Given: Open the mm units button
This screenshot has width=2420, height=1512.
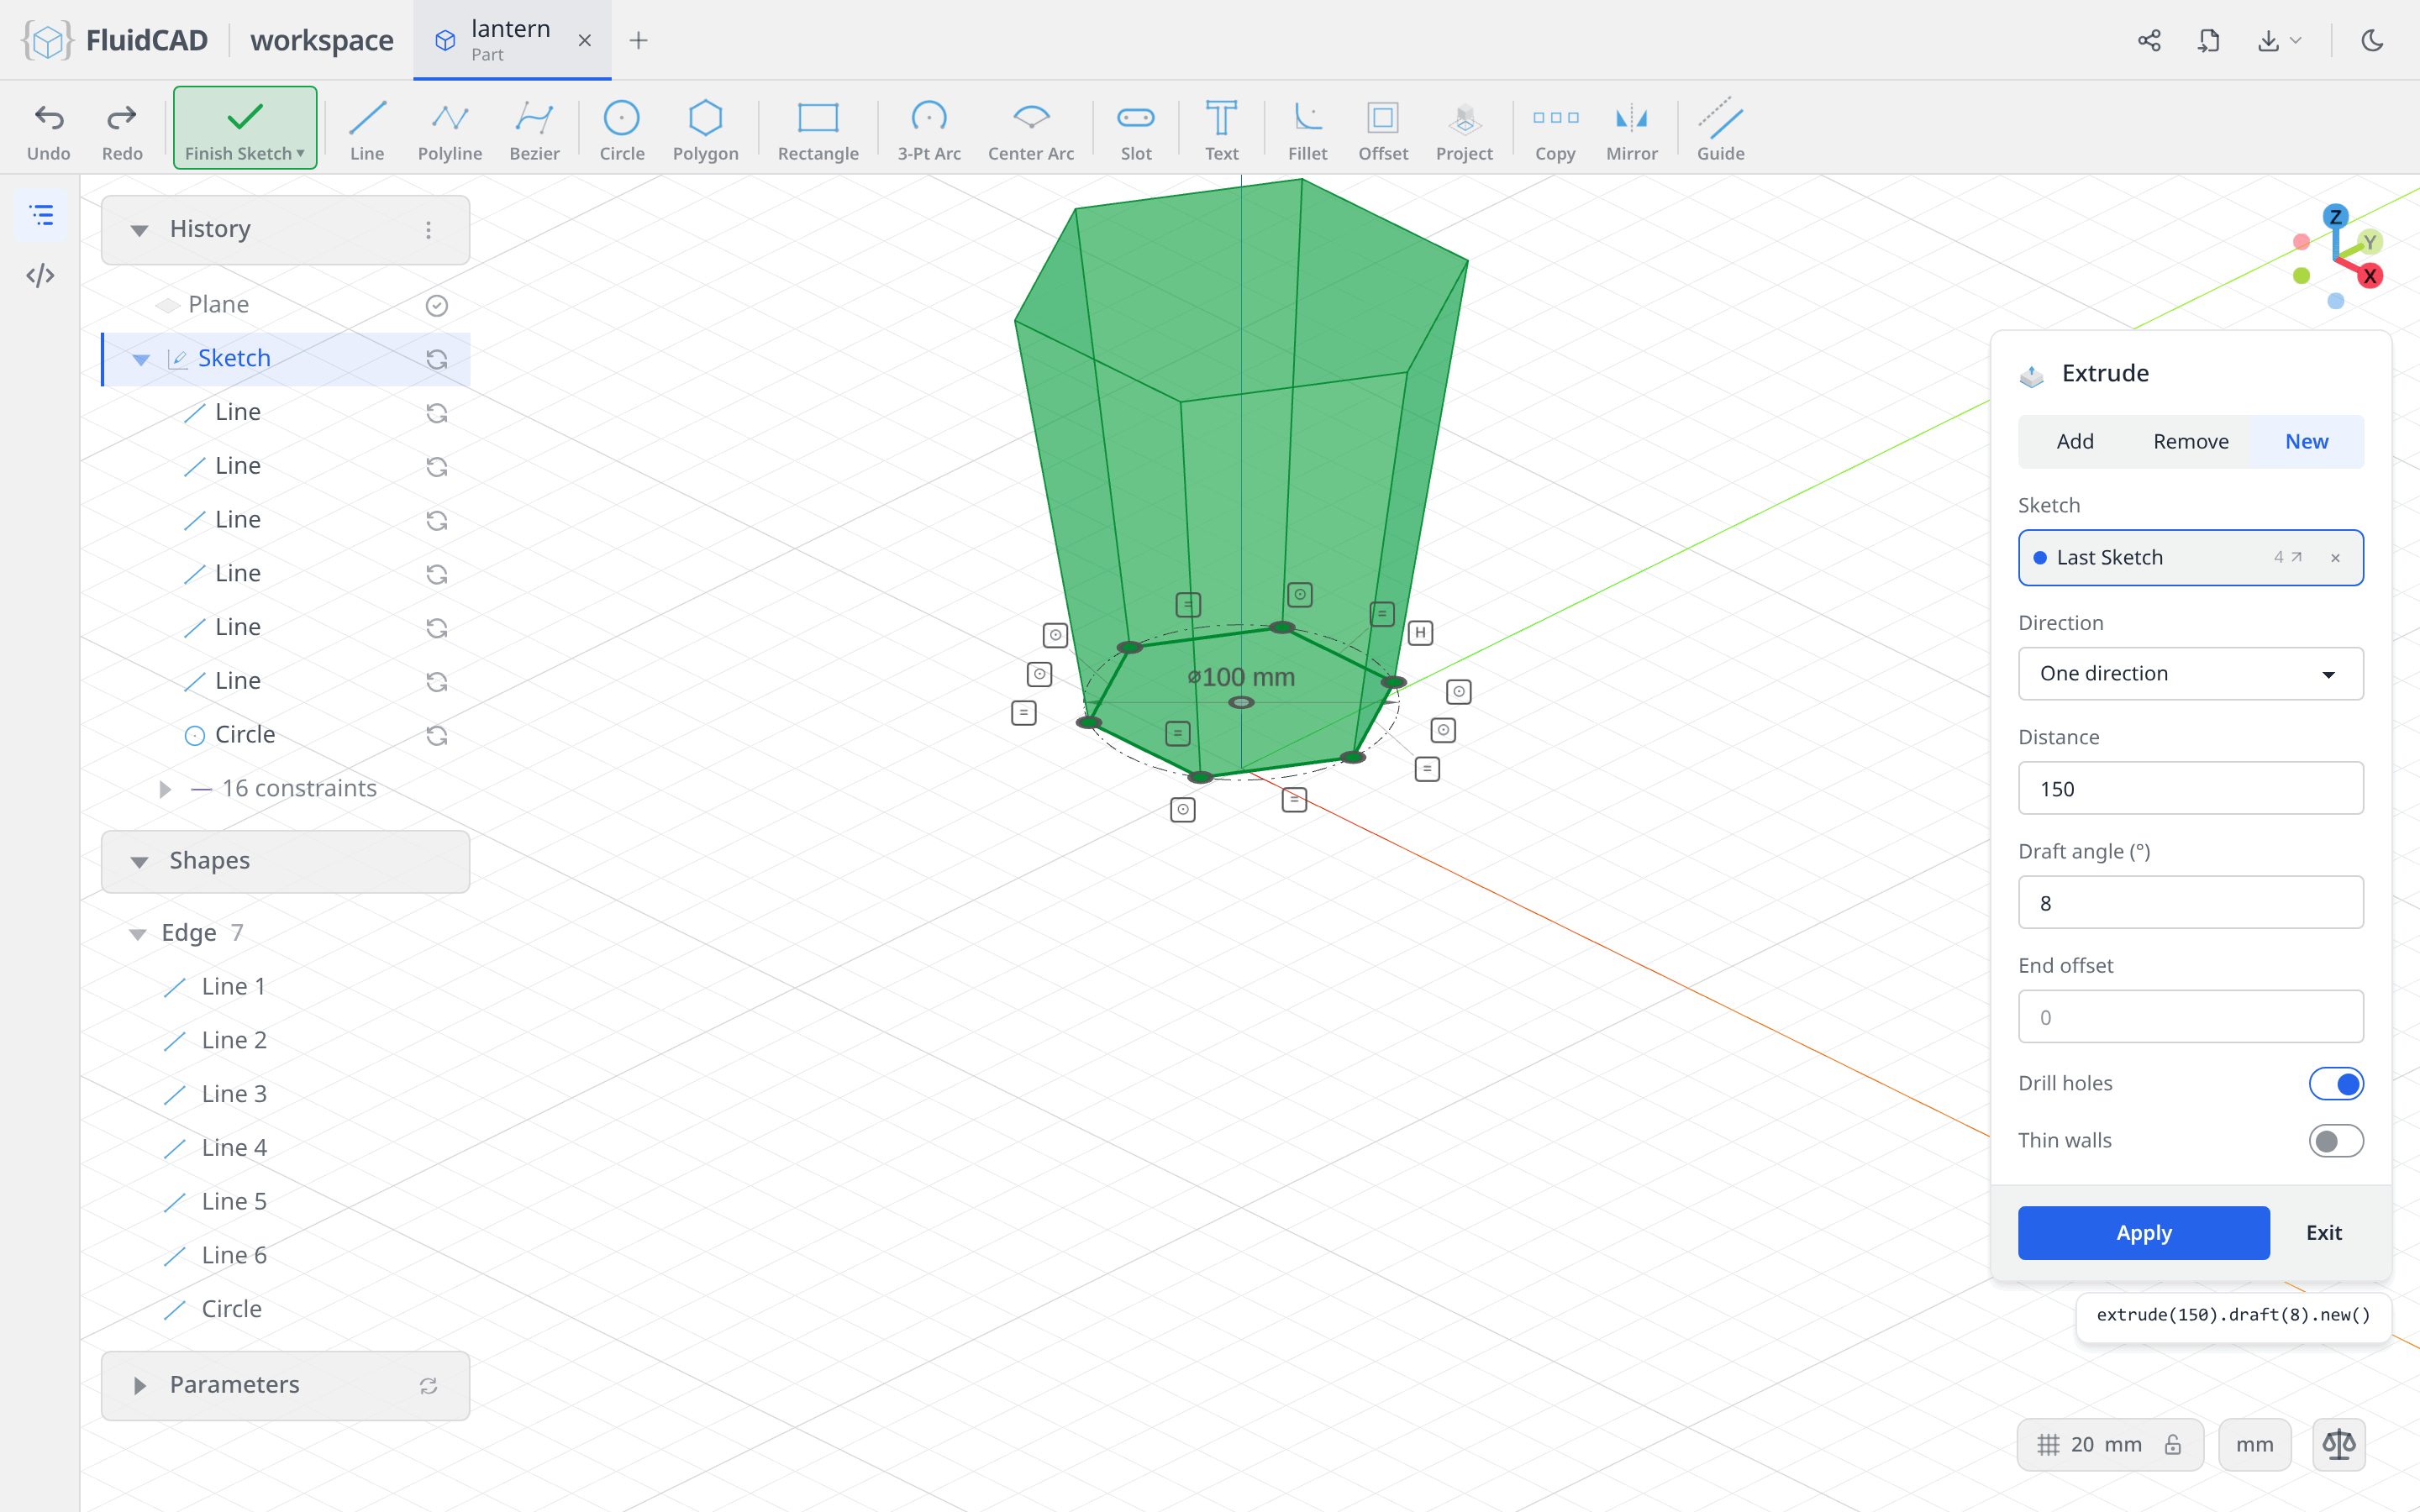Looking at the screenshot, I should tap(2254, 1445).
